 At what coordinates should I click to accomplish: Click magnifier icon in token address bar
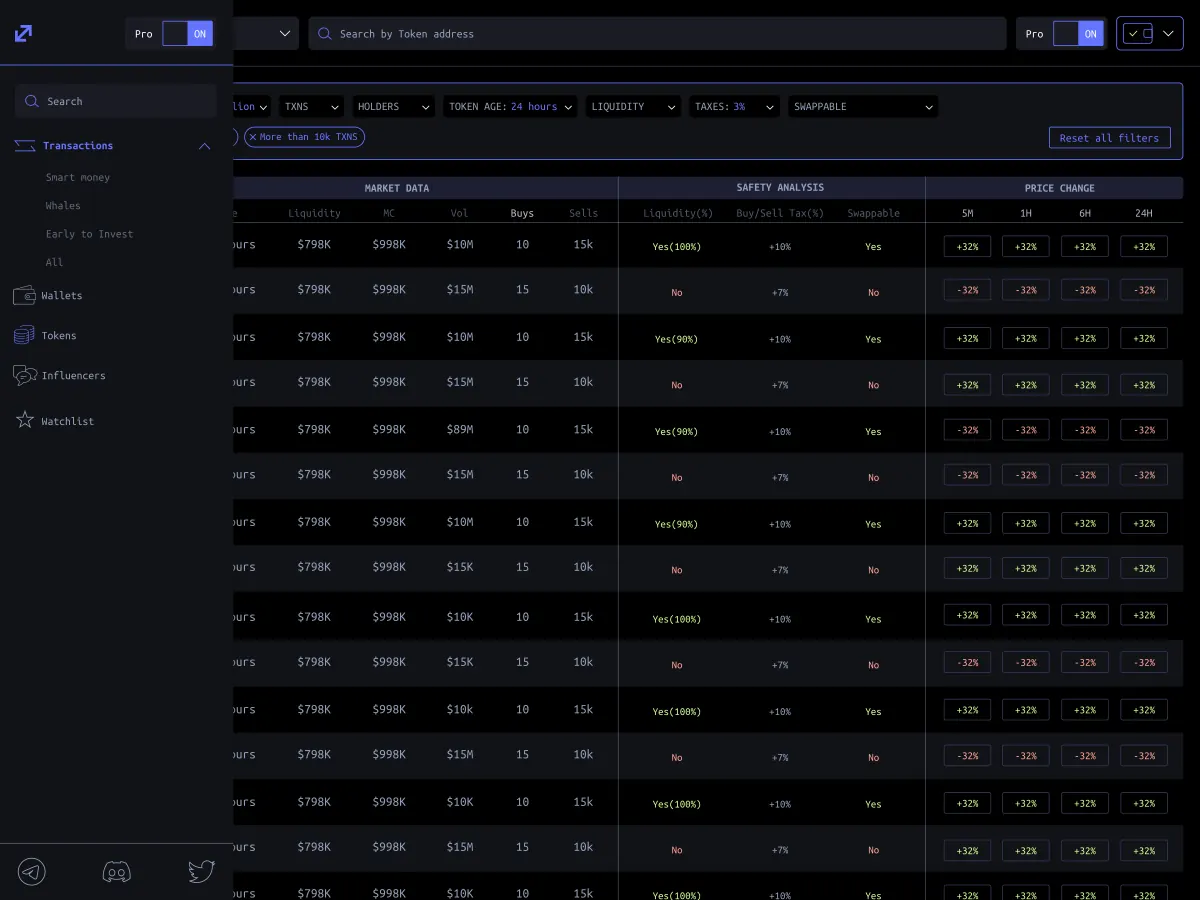325,34
